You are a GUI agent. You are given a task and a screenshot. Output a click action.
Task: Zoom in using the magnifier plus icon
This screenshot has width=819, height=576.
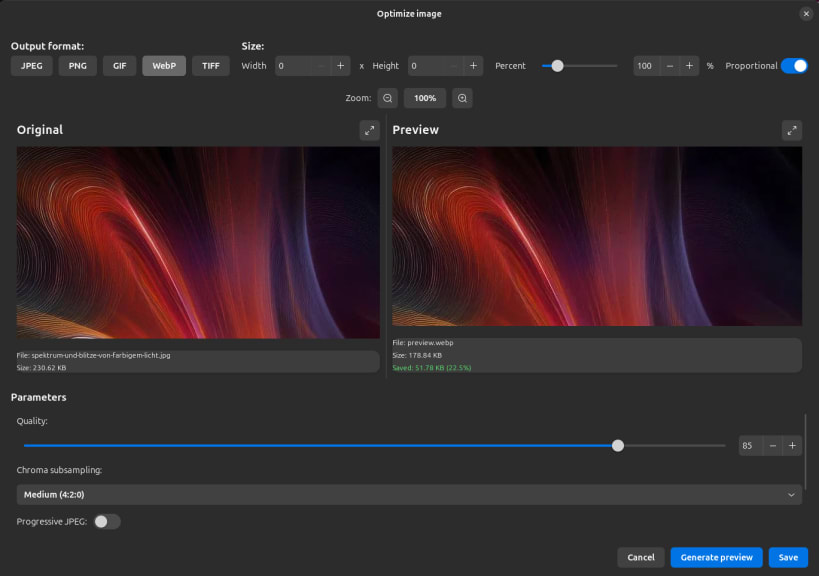point(461,98)
